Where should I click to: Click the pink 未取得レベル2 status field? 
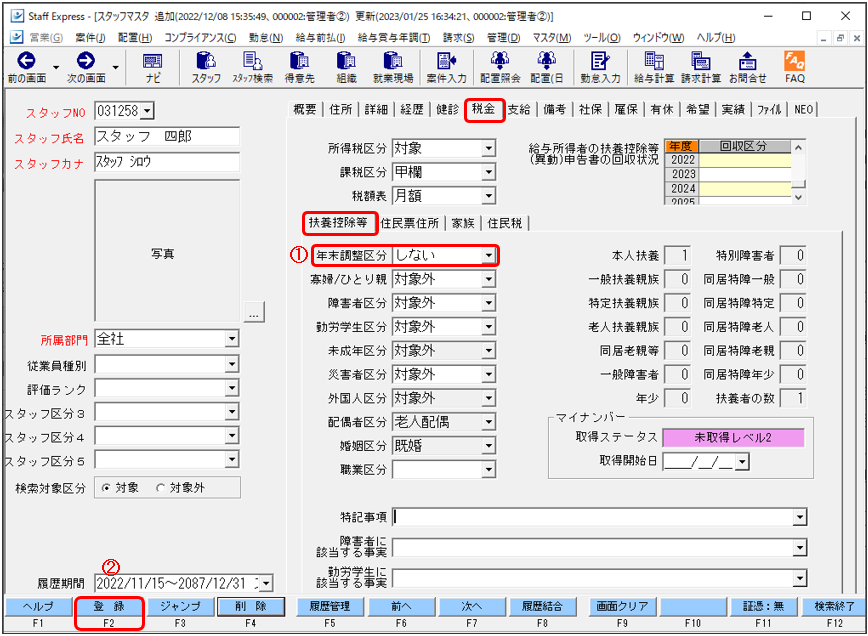click(732, 438)
